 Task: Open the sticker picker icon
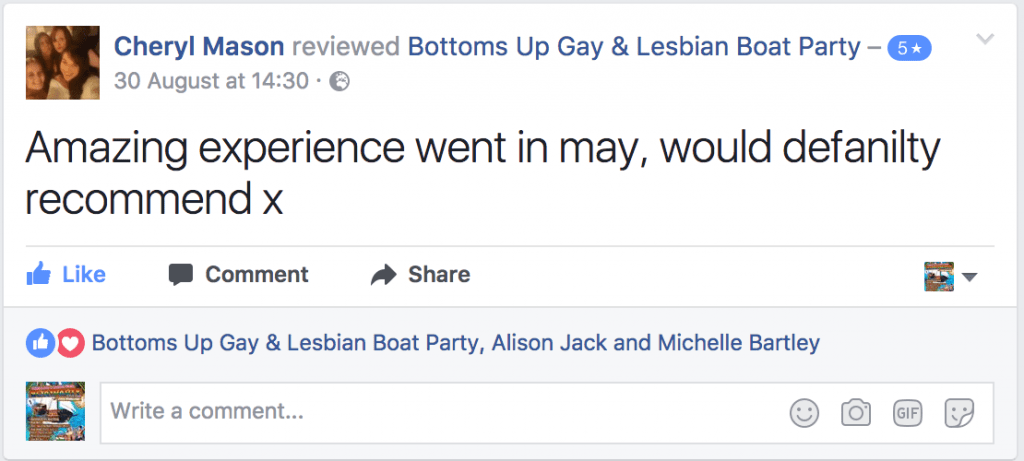(x=960, y=412)
